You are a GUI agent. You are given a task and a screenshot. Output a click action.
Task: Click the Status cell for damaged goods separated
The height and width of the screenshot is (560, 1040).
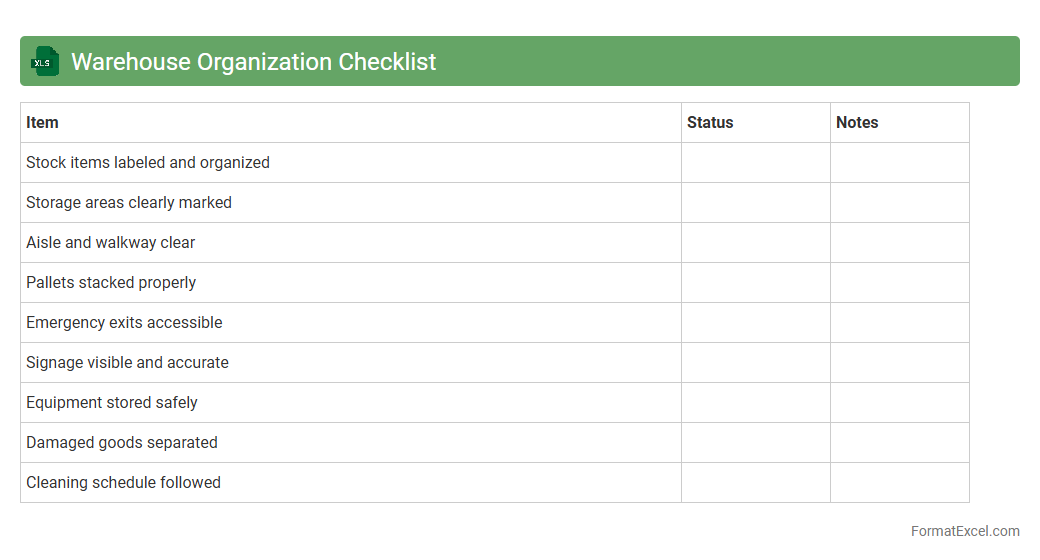[x=755, y=442]
